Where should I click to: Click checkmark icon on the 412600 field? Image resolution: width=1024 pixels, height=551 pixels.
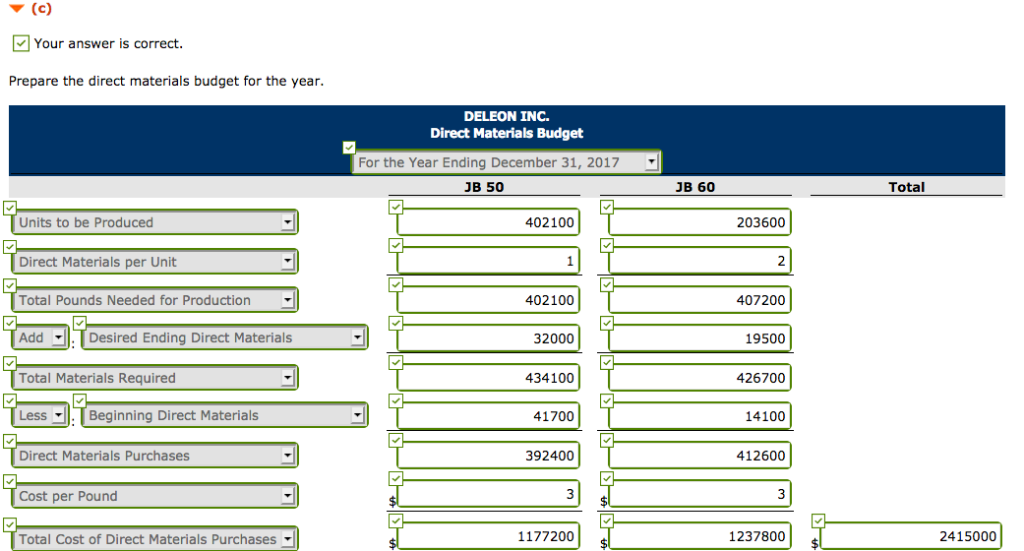click(x=607, y=440)
